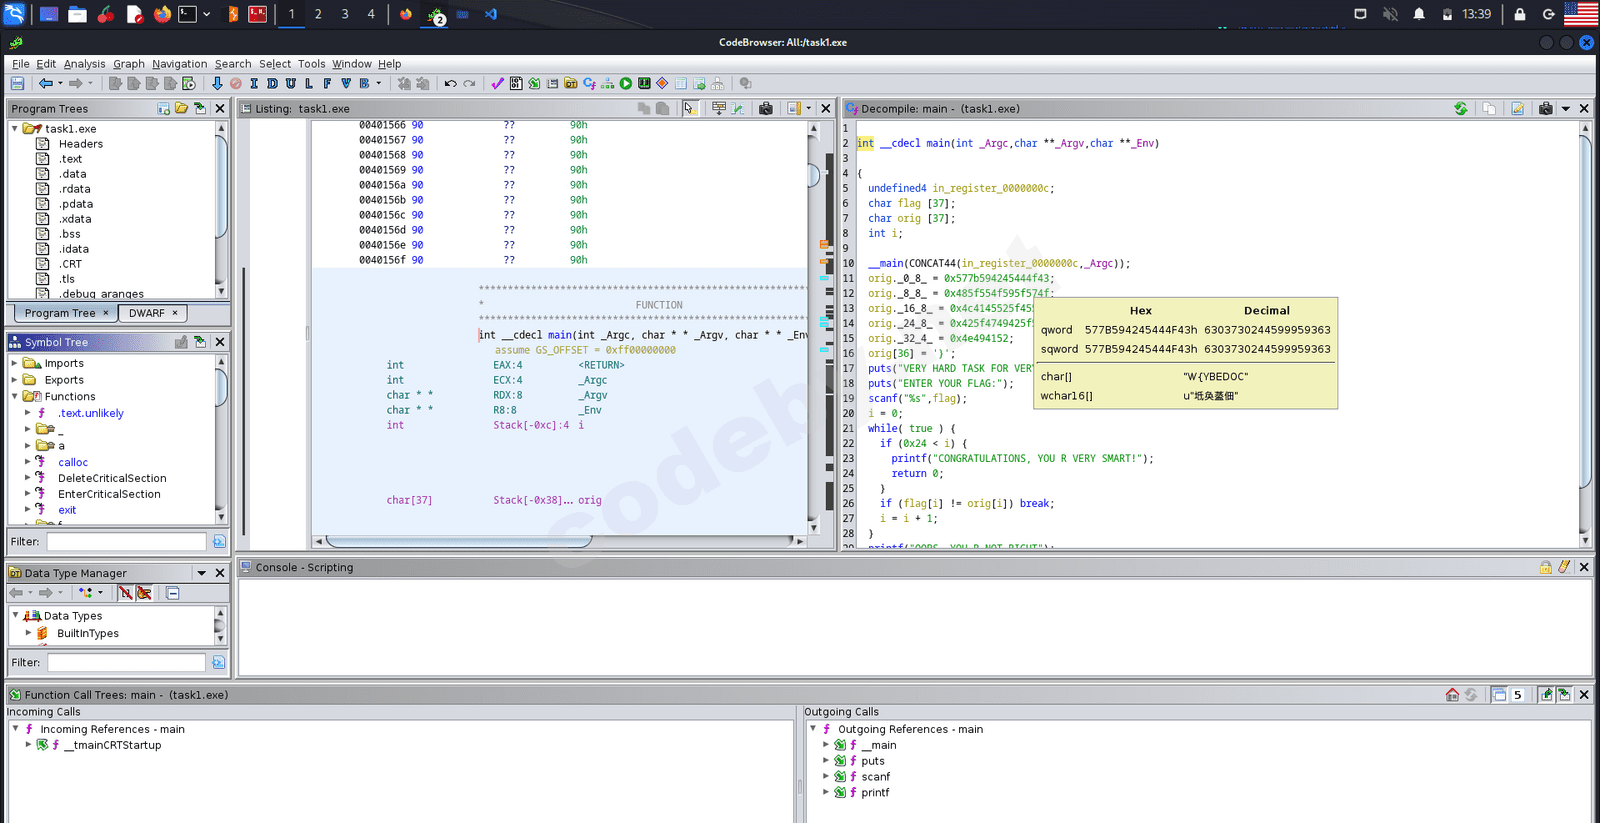The width and height of the screenshot is (1600, 823).
Task: Expand BuiltInTypes in Data Type Manager
Action: point(28,633)
